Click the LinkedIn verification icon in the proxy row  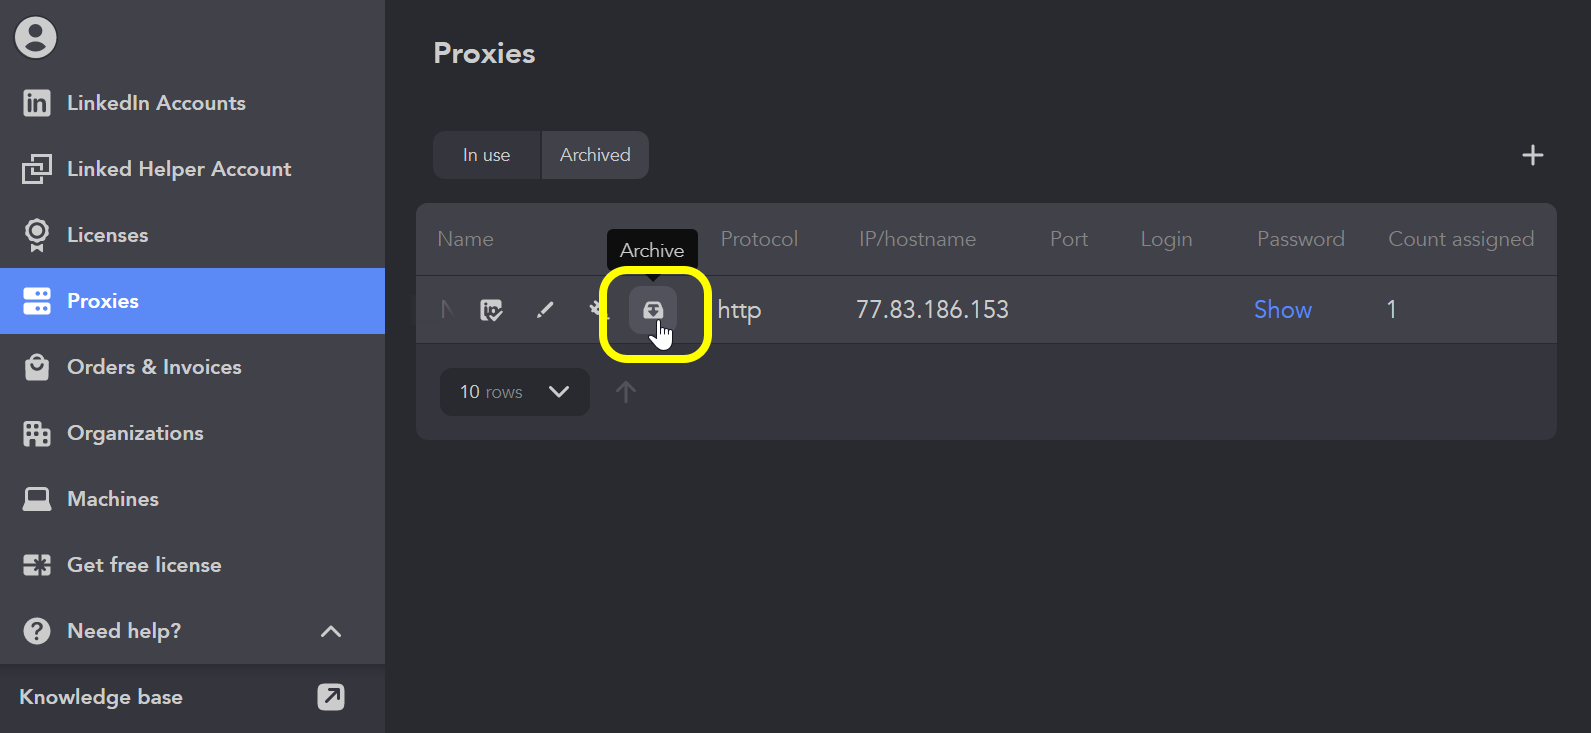point(491,310)
